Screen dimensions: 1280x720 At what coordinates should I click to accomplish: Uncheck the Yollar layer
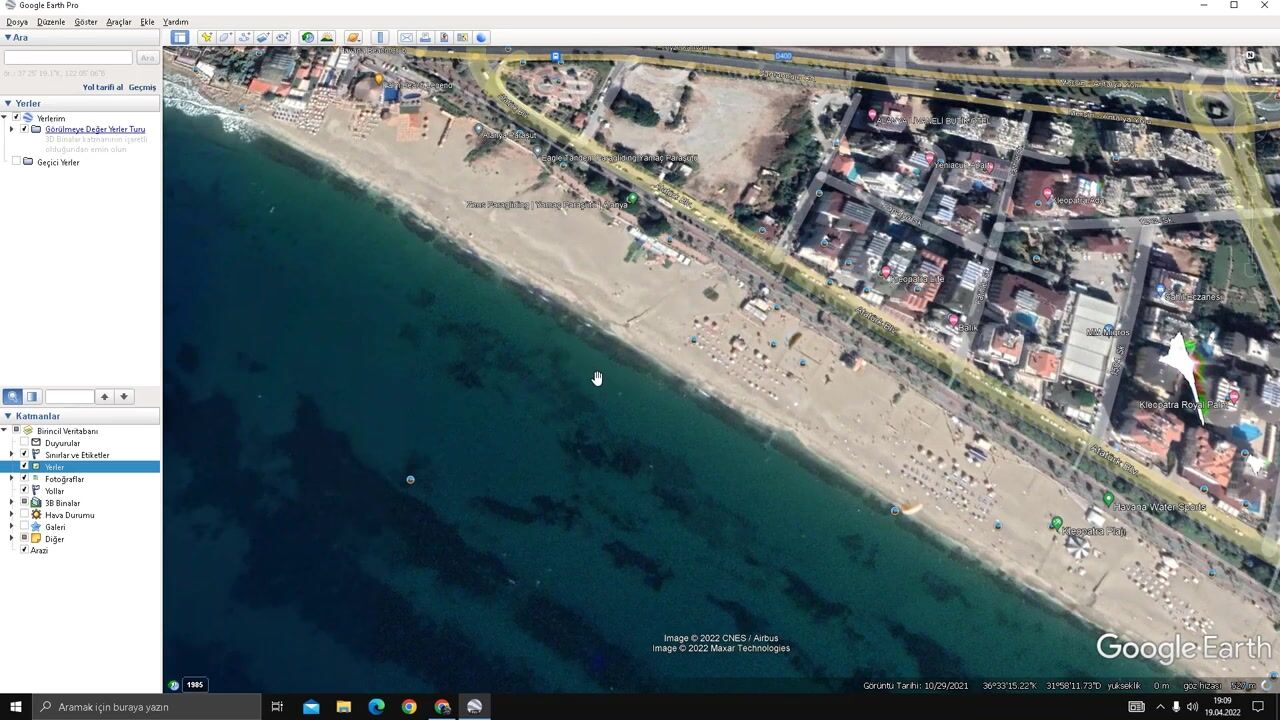pos(24,491)
